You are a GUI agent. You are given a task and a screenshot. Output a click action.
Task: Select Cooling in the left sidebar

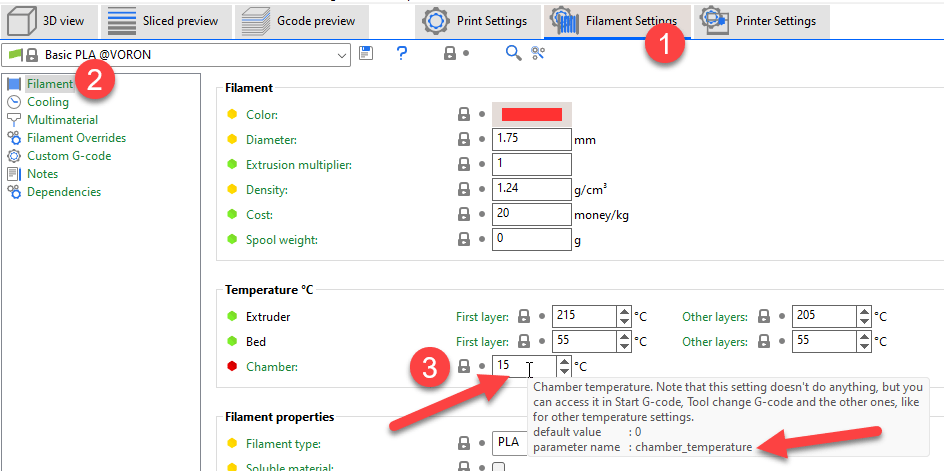pyautogui.click(x=48, y=102)
